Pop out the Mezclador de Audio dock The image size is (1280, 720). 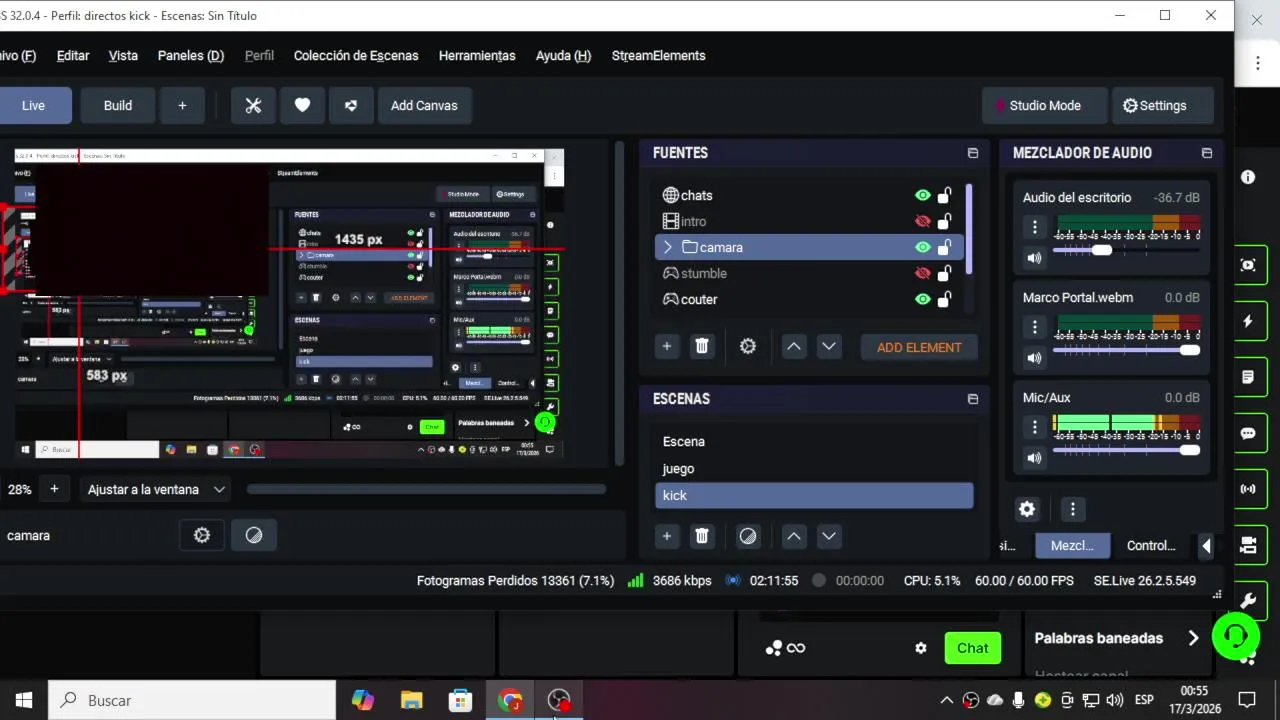(x=1207, y=153)
